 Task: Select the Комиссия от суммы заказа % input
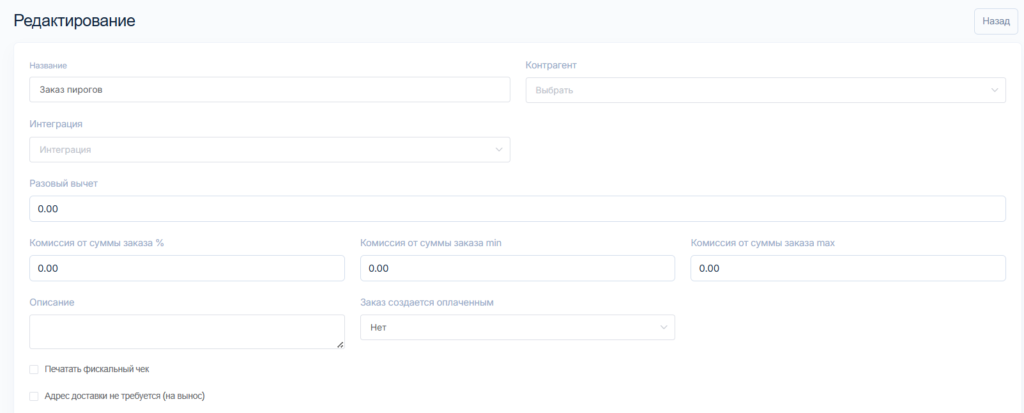tap(187, 268)
